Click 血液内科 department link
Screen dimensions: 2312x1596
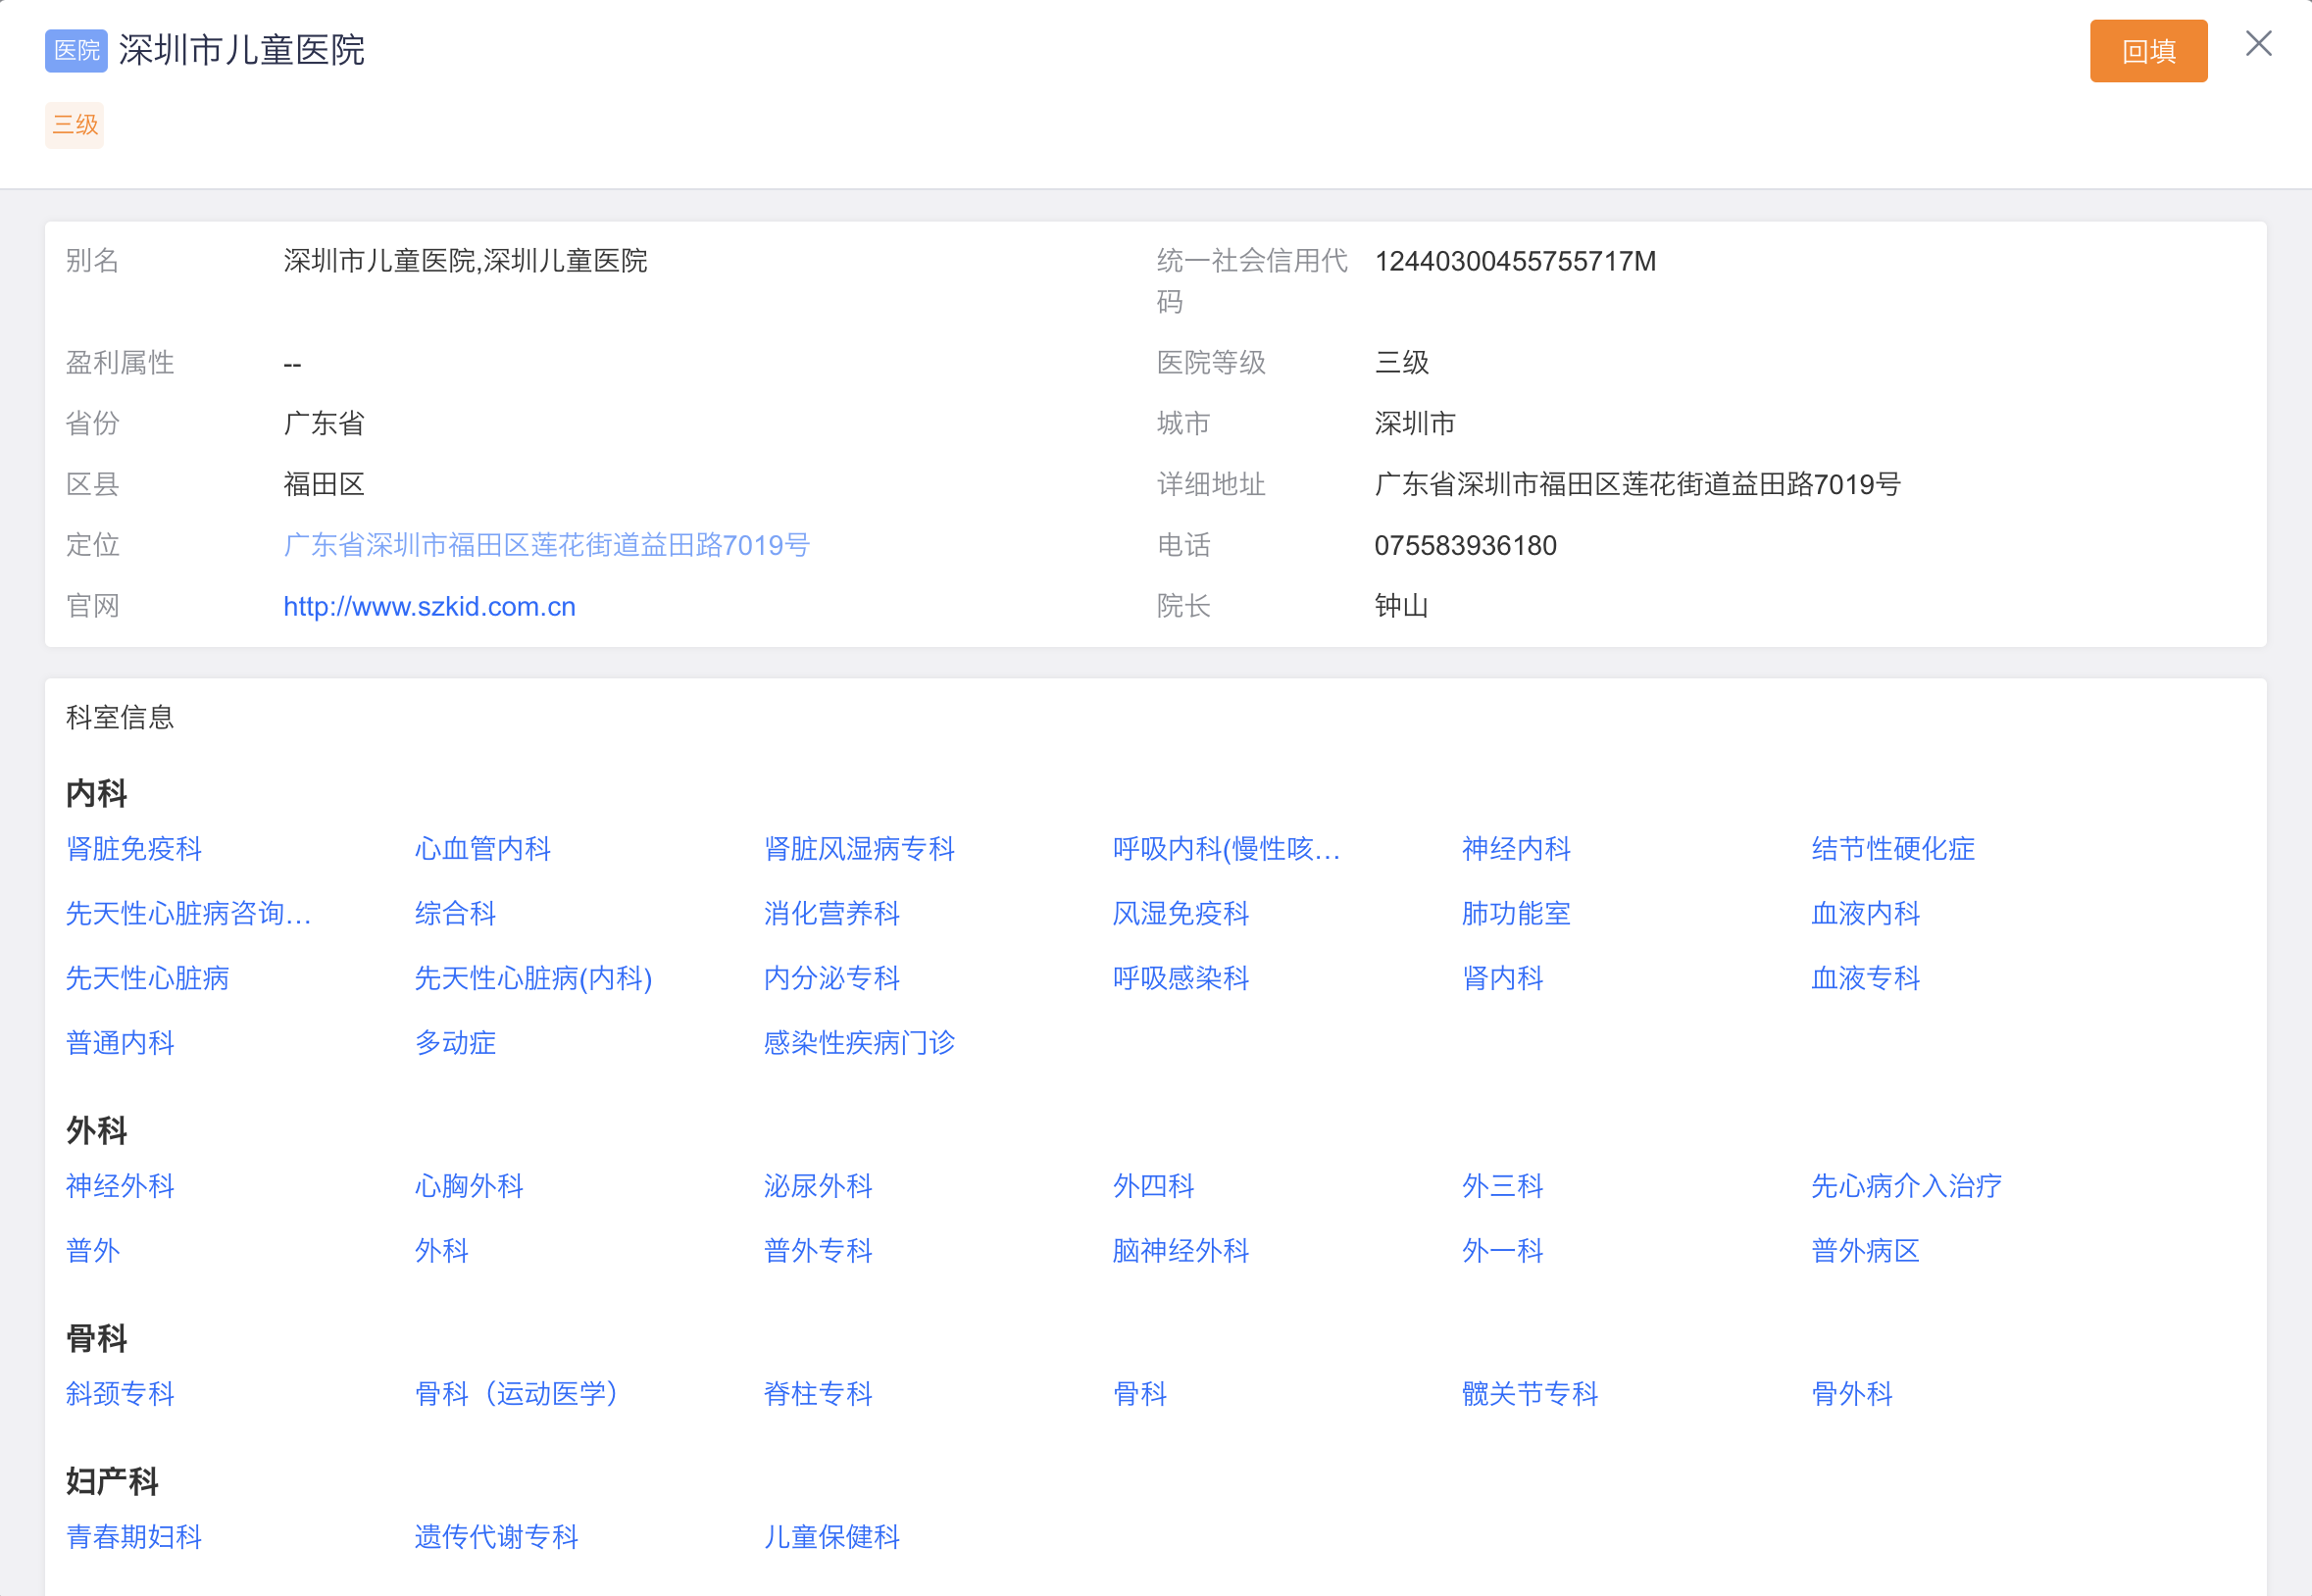[1865, 914]
